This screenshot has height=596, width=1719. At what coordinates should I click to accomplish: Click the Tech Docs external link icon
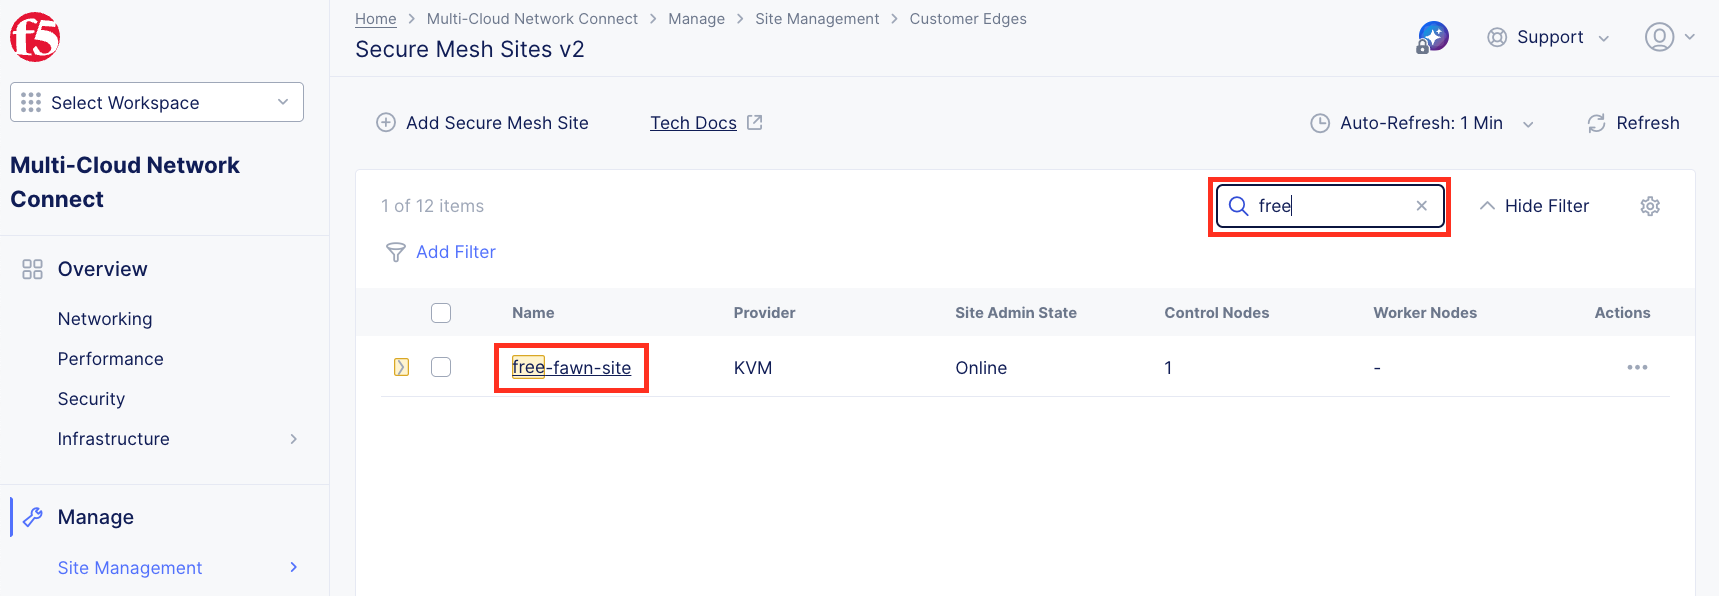point(755,122)
